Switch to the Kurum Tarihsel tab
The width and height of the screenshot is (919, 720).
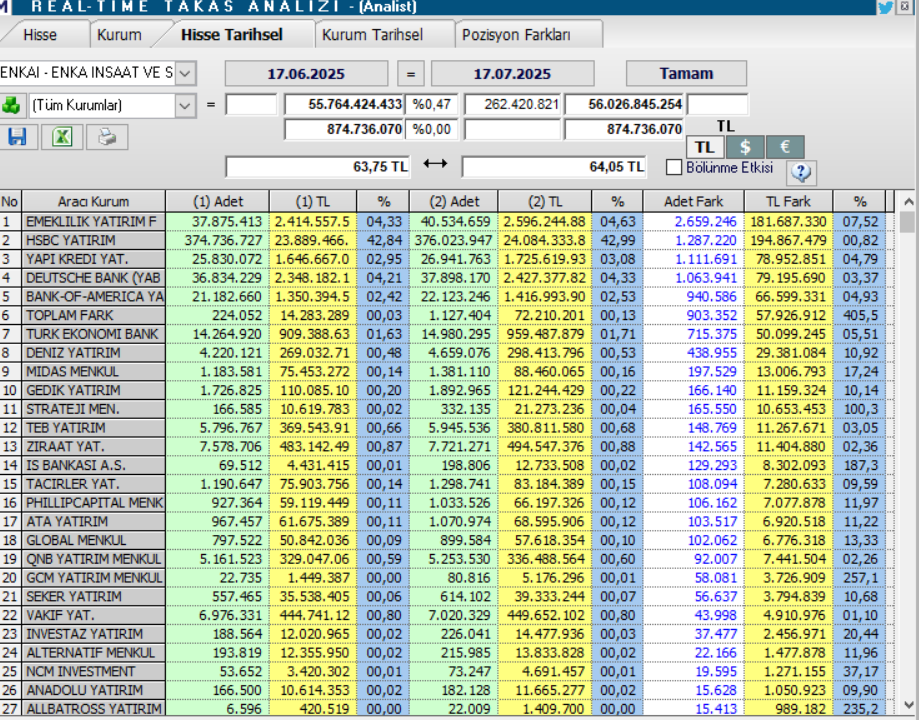(372, 35)
